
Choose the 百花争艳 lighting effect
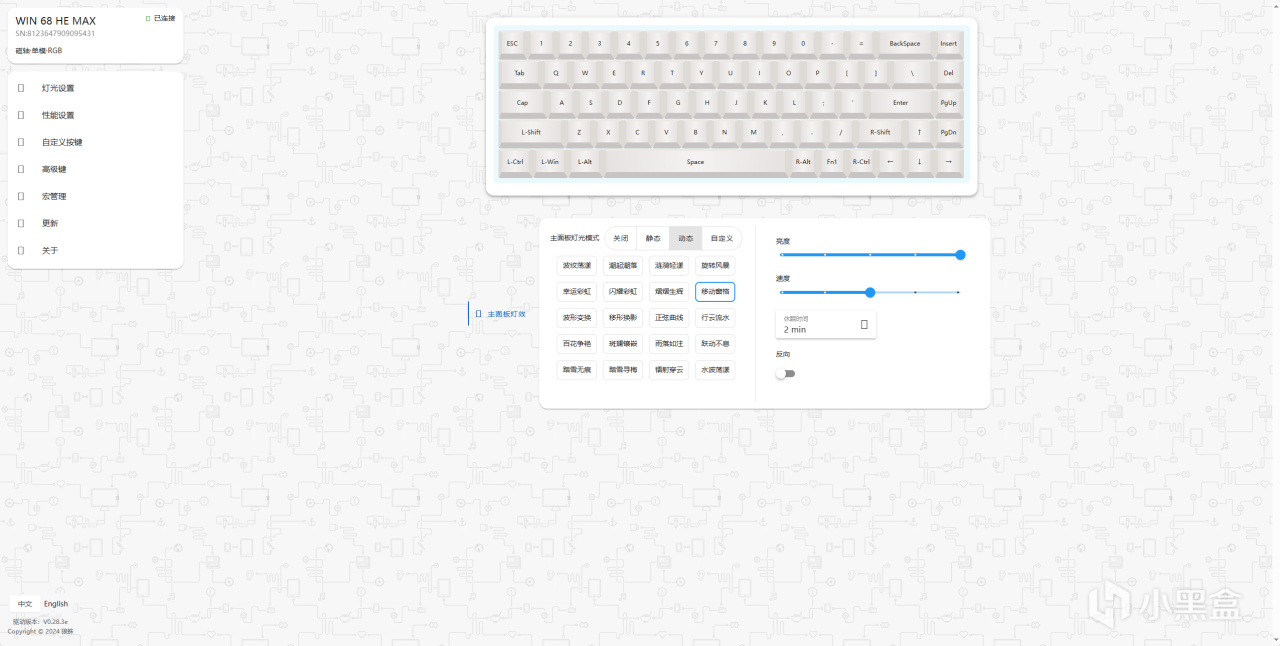click(577, 344)
